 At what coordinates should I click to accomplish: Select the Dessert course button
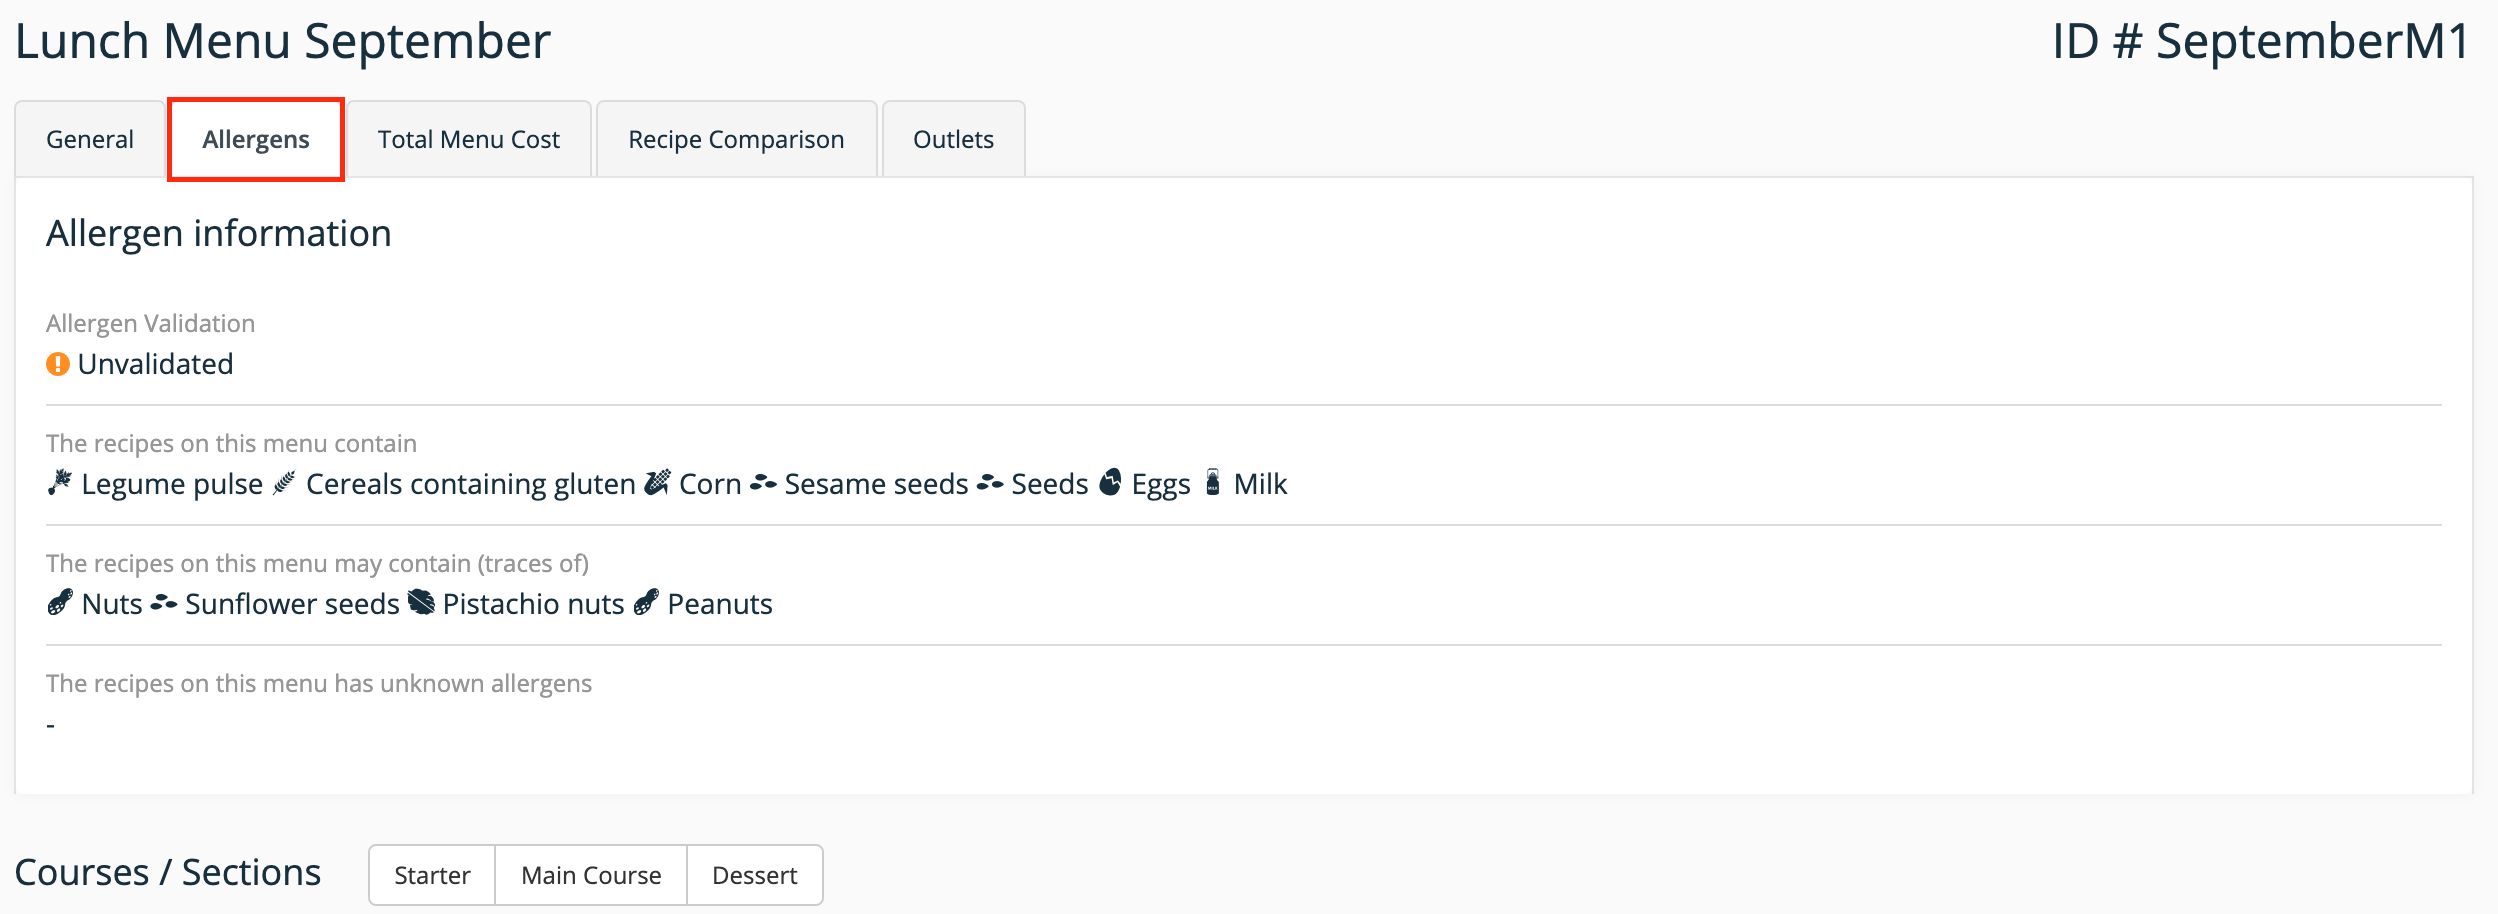tap(755, 875)
